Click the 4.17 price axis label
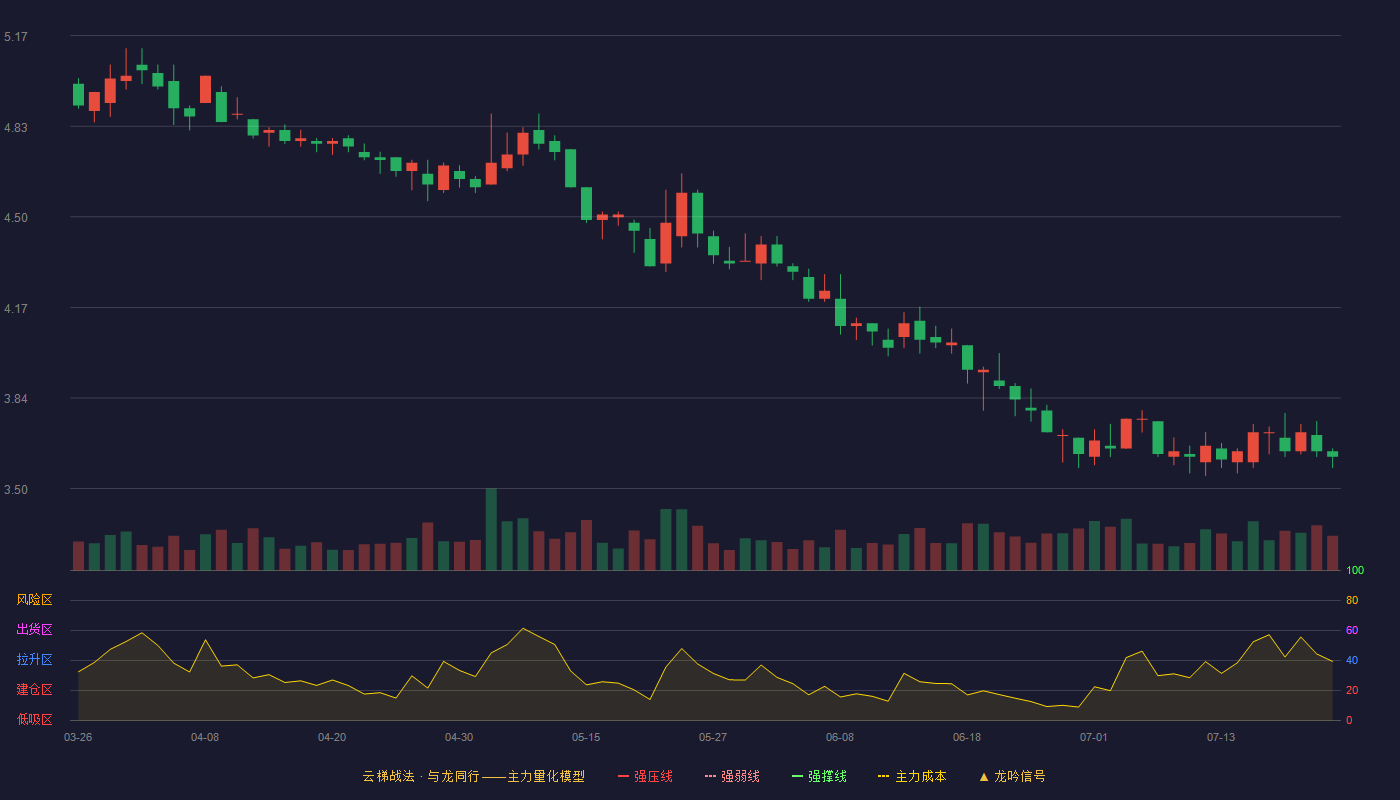This screenshot has height=800, width=1400. [16, 309]
